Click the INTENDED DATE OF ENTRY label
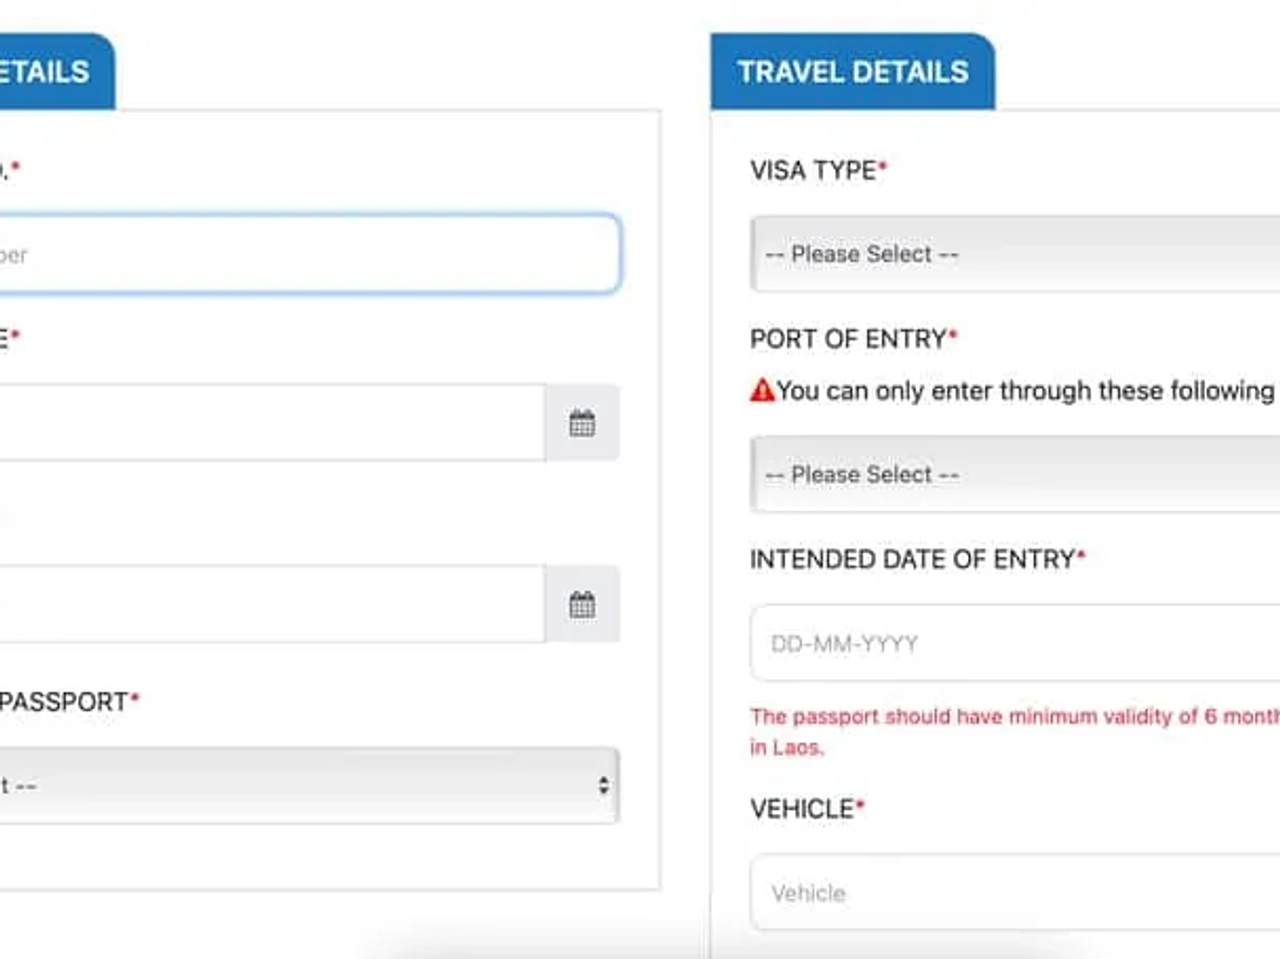The width and height of the screenshot is (1280, 959). [913, 558]
